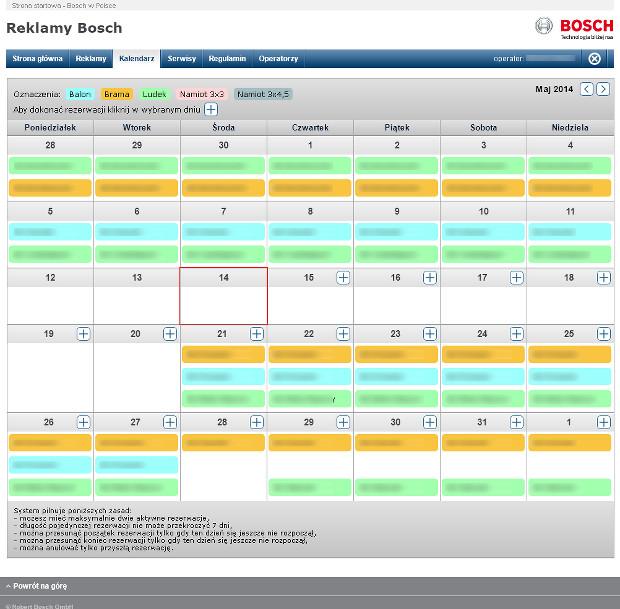Go to next month arrow
This screenshot has height=609, width=620.
click(603, 89)
